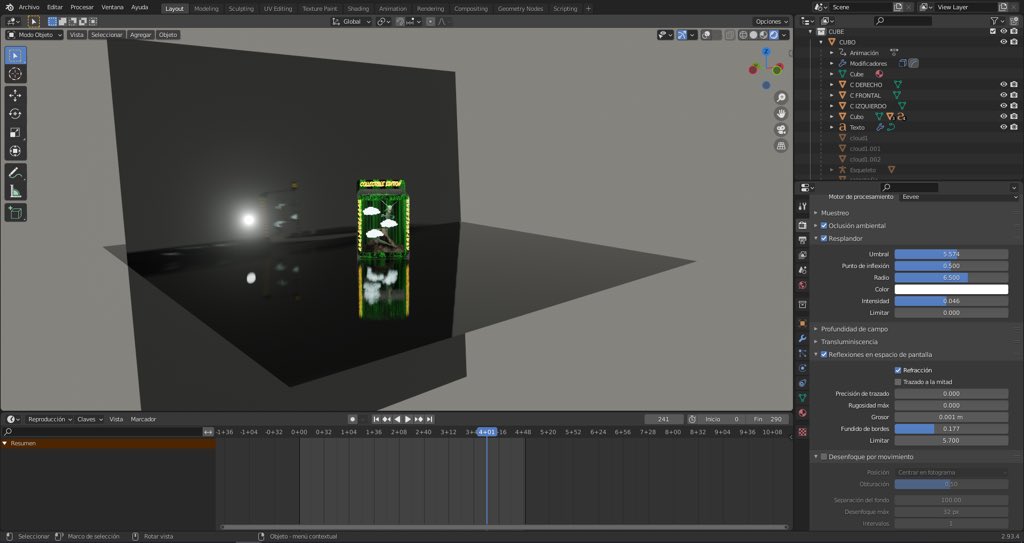The image size is (1024, 543).
Task: Open the Modifiers wrench properties tab
Action: click(803, 338)
